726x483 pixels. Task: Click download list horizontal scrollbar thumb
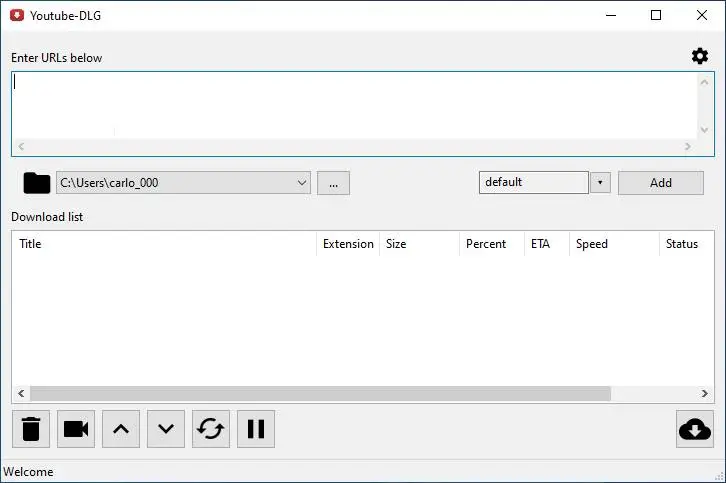click(x=320, y=394)
